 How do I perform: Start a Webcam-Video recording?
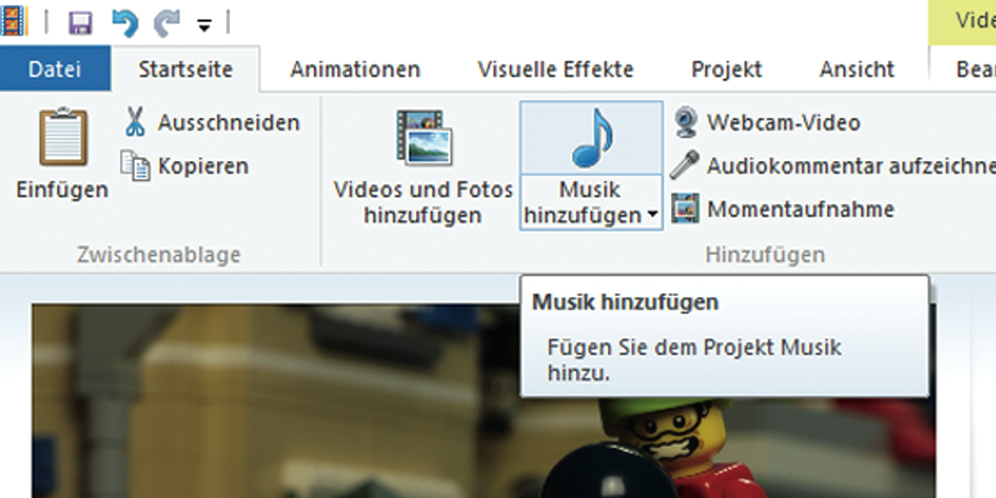[x=768, y=123]
